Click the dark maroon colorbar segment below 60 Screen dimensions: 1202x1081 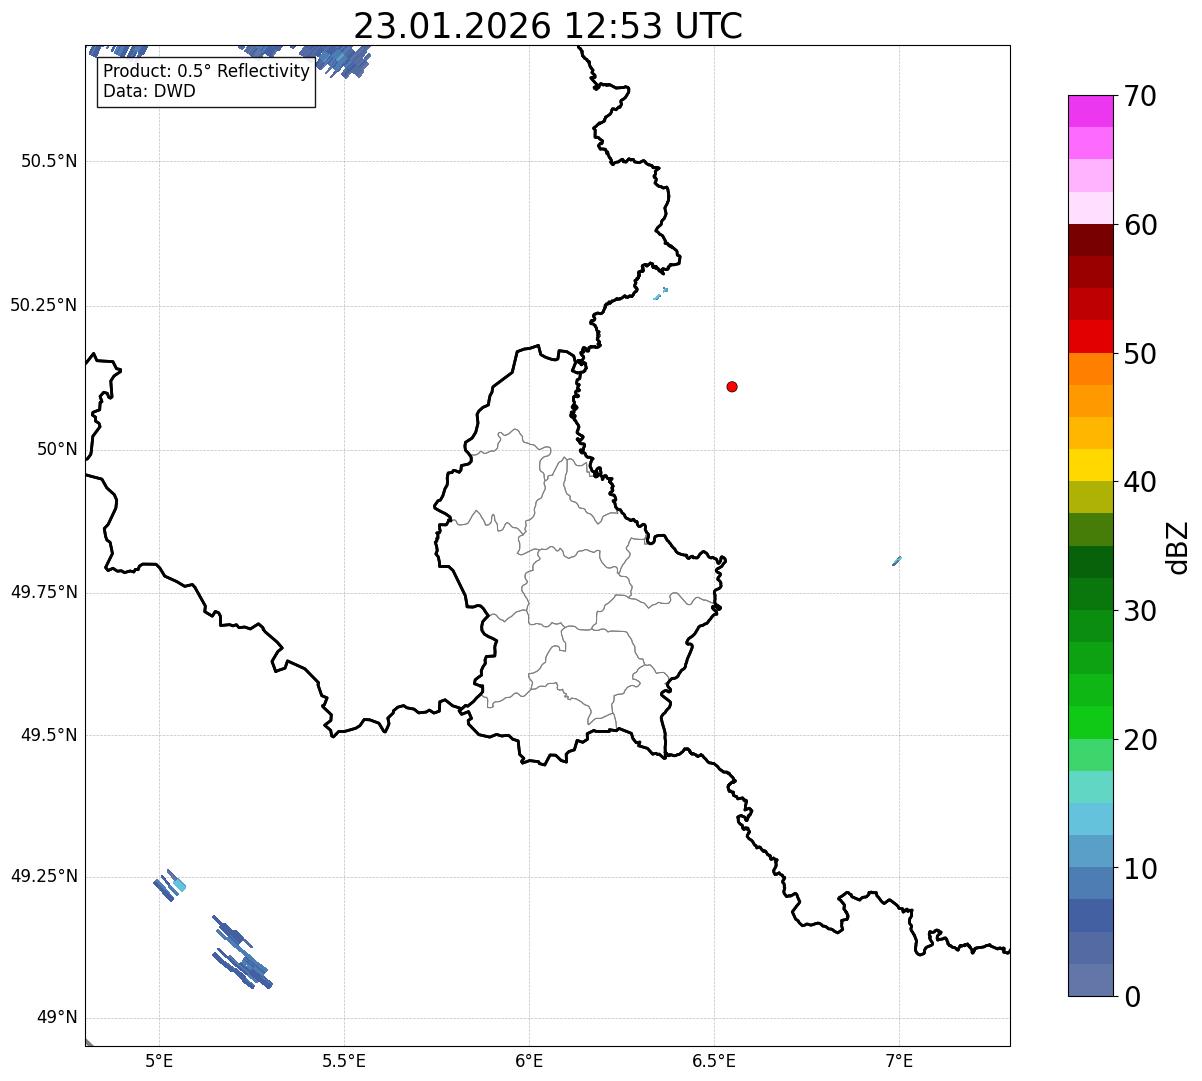pos(1090,240)
